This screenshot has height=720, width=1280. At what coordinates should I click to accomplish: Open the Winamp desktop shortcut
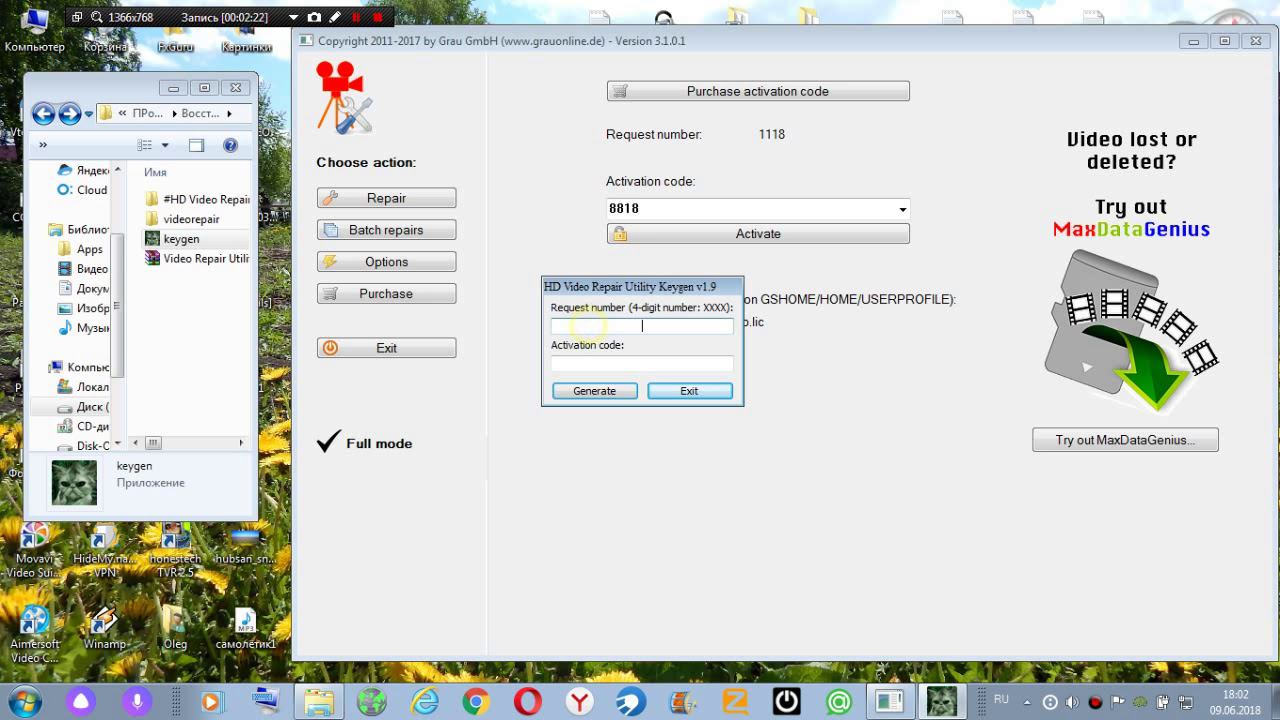pyautogui.click(x=104, y=628)
